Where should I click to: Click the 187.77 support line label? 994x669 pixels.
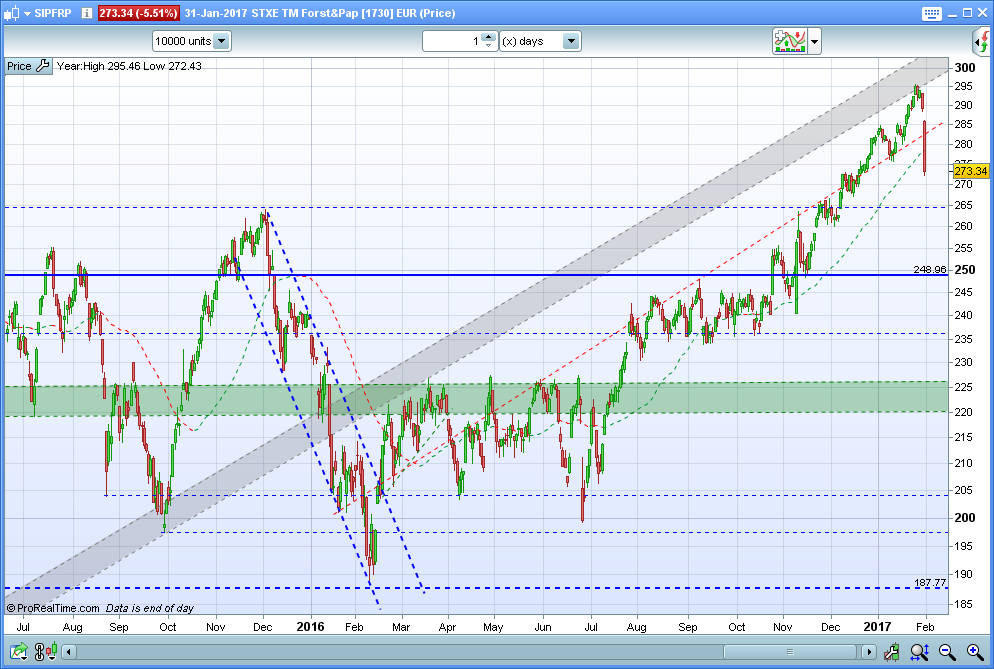click(930, 582)
